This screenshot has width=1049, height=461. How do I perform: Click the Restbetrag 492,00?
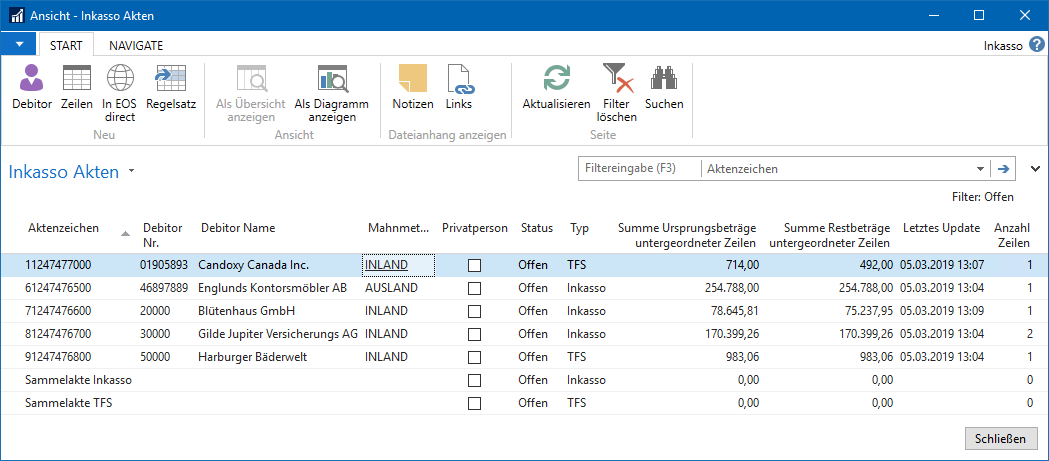[x=874, y=265]
